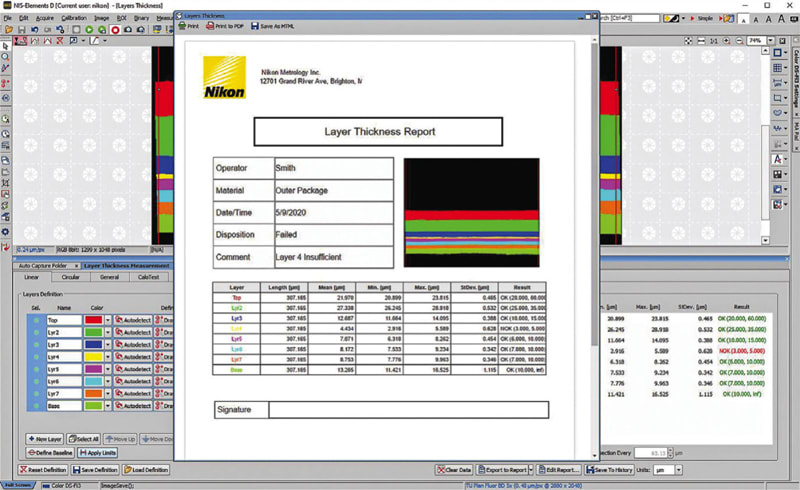
Task: Toggle selection dot for Lyr6 layer
Action: 36,381
